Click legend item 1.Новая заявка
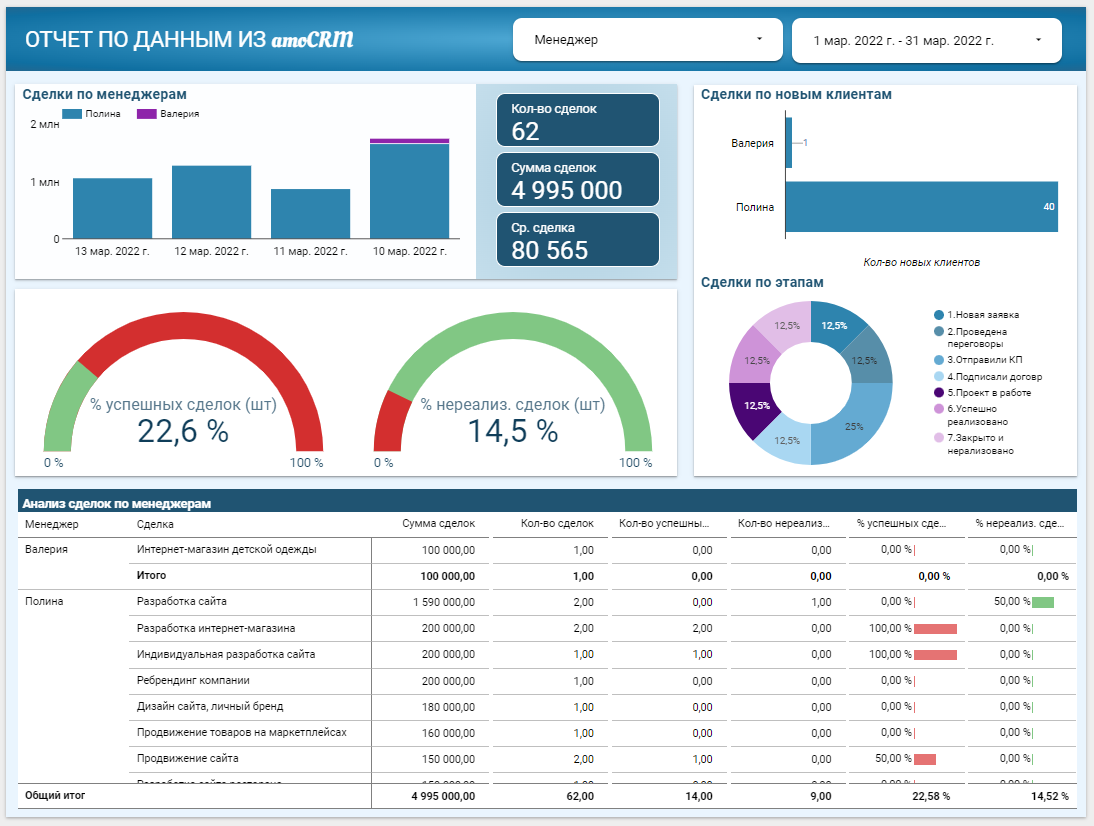 tap(977, 315)
